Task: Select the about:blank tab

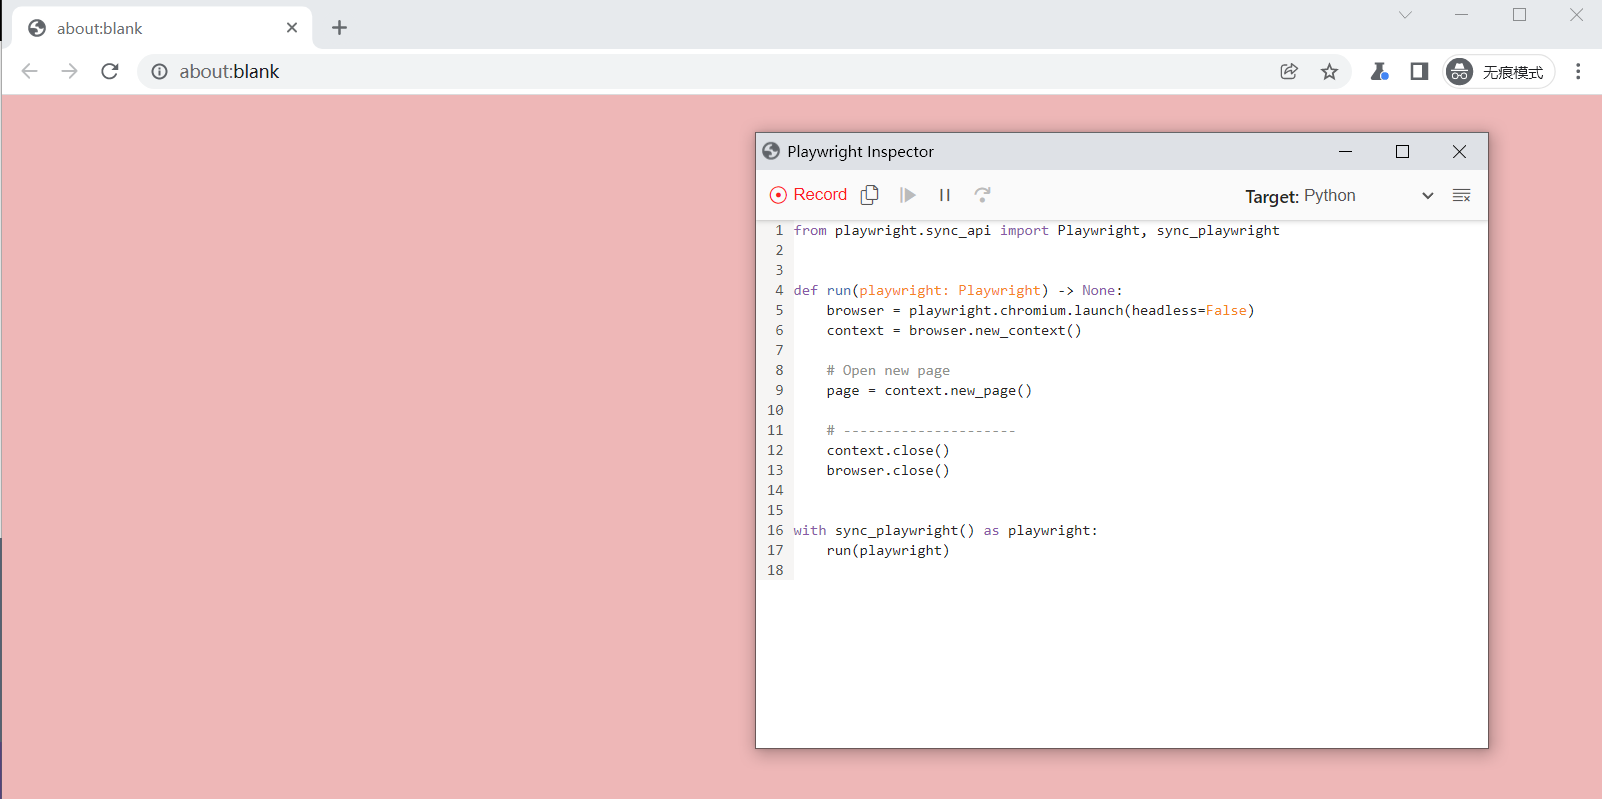Action: (x=150, y=28)
